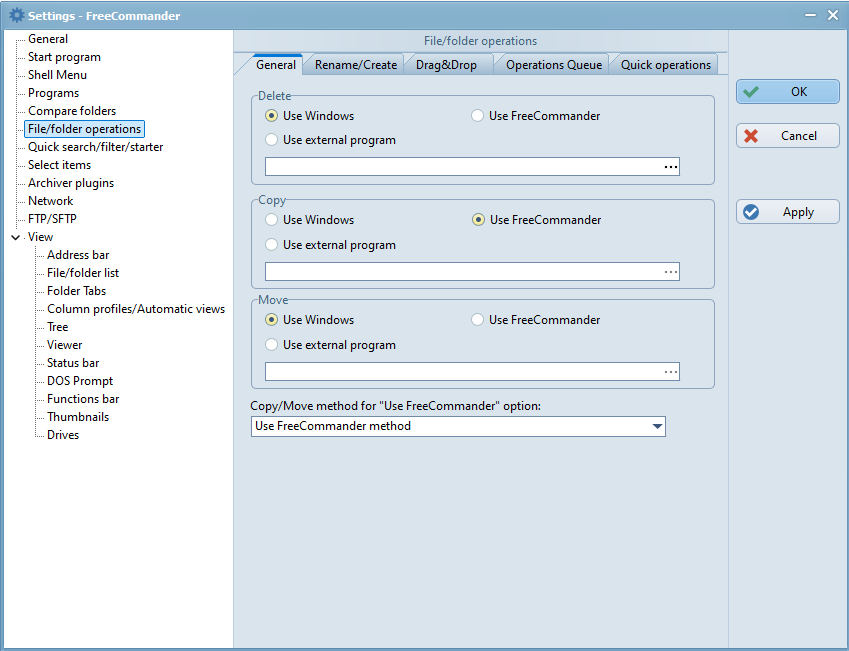Browse for Move external program

coord(671,372)
